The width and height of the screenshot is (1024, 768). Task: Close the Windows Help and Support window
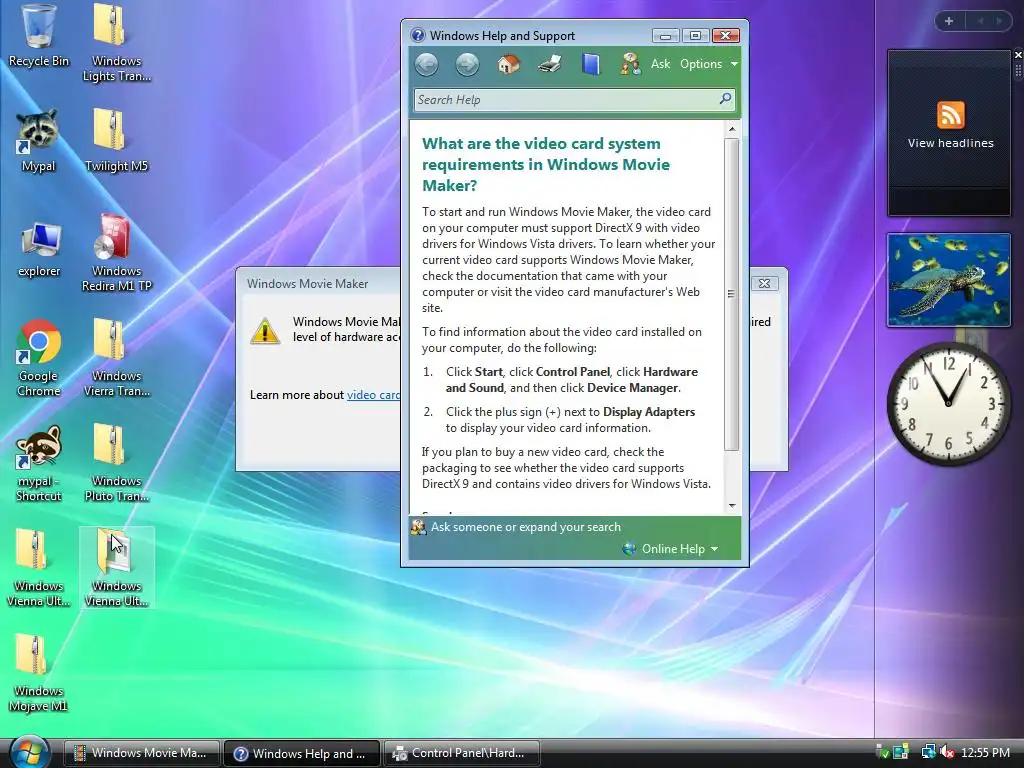tap(726, 36)
